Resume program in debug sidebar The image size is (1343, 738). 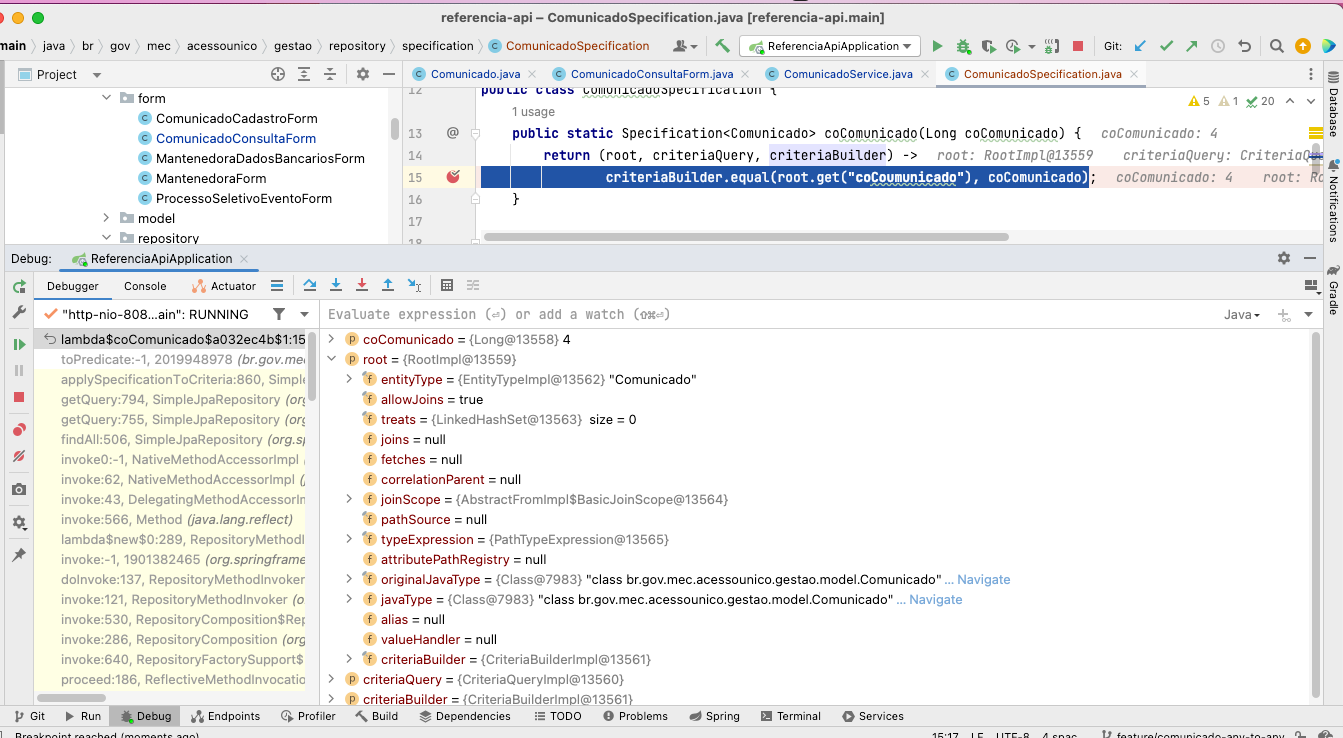point(19,344)
